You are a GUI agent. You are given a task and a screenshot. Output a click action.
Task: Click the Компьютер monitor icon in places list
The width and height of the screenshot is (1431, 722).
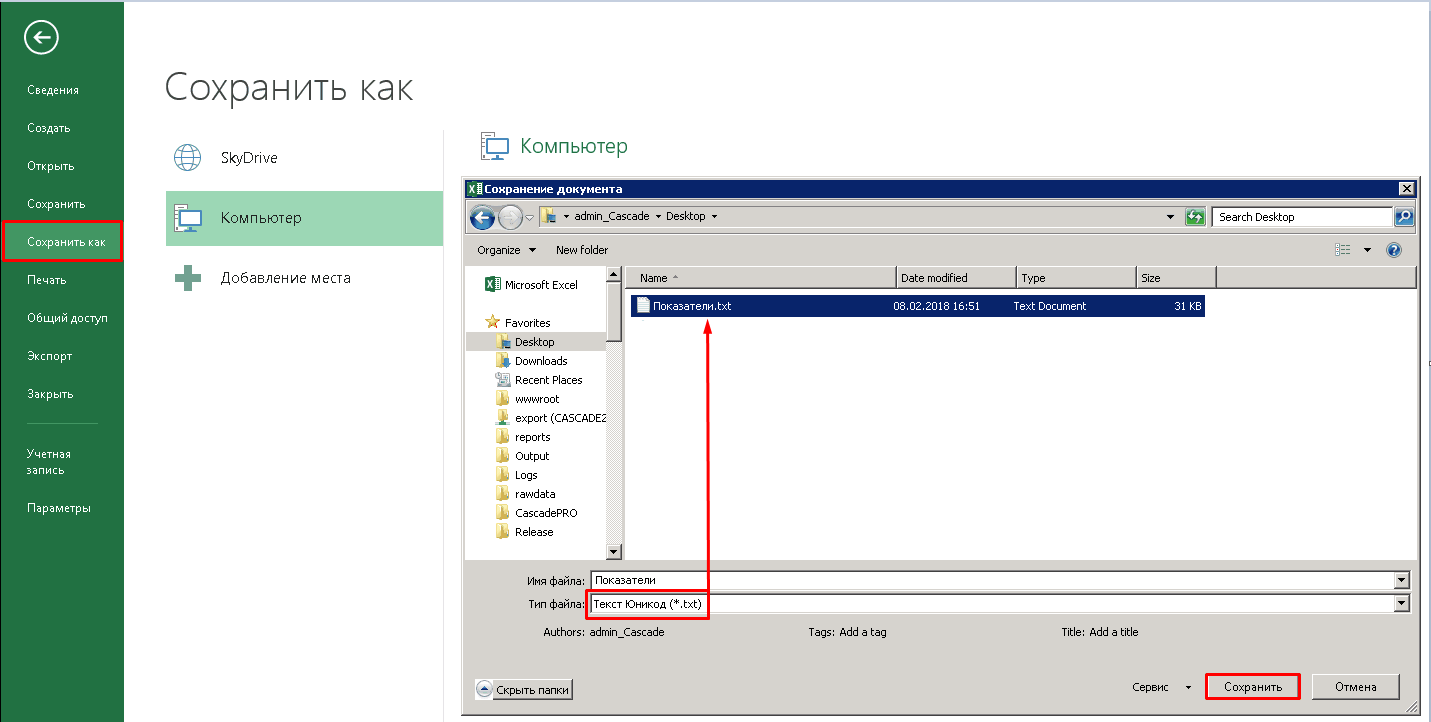(188, 218)
